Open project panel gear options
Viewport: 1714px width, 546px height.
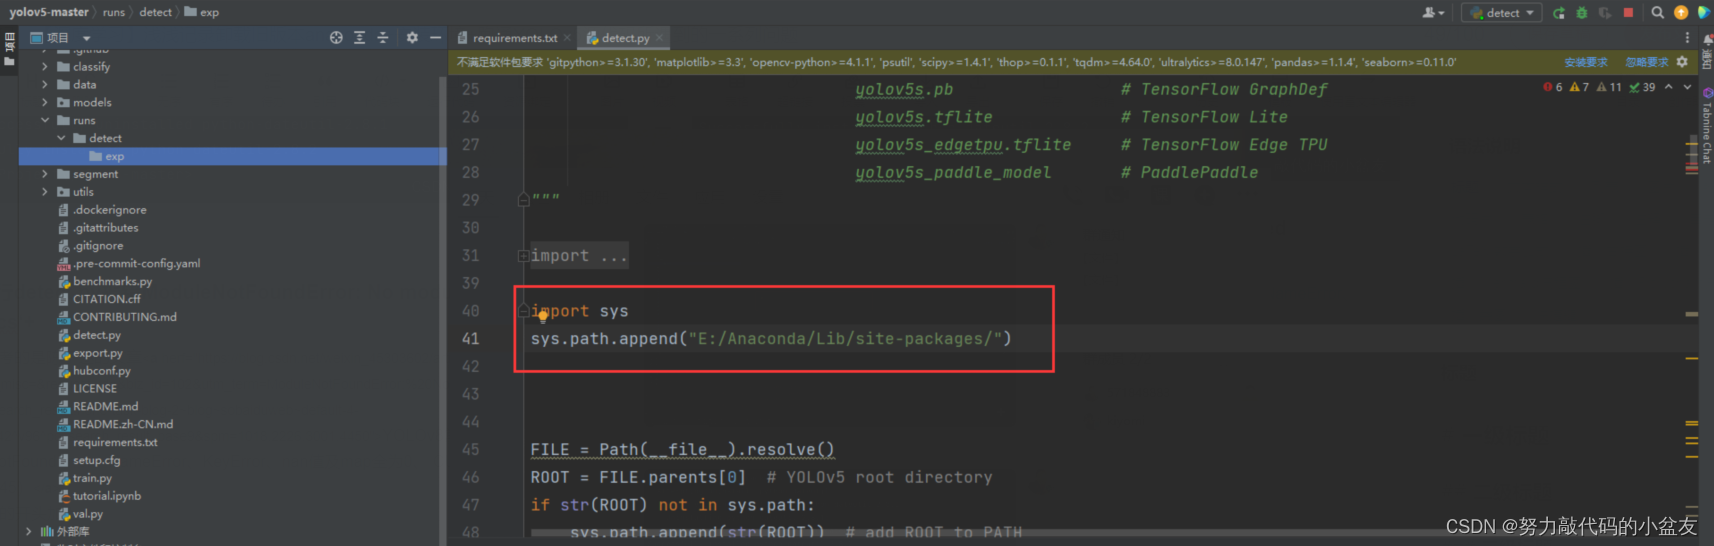pos(412,38)
